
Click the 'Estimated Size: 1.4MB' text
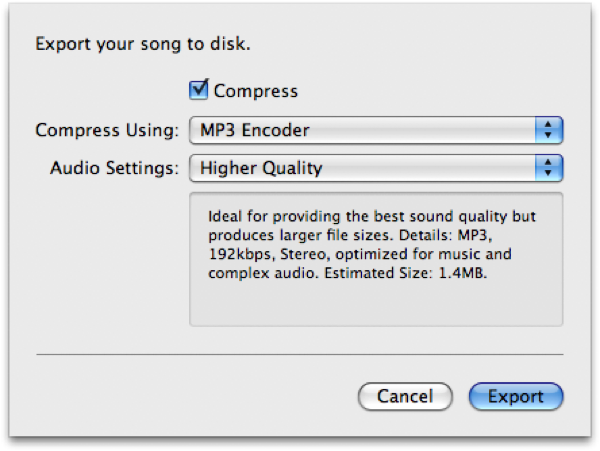pos(405,273)
